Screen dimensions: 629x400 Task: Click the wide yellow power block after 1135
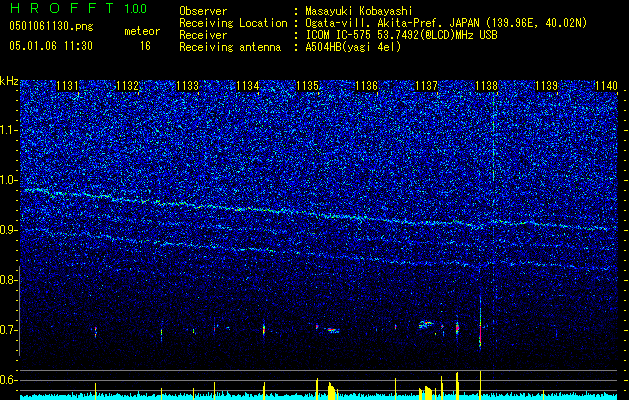(x=331, y=392)
